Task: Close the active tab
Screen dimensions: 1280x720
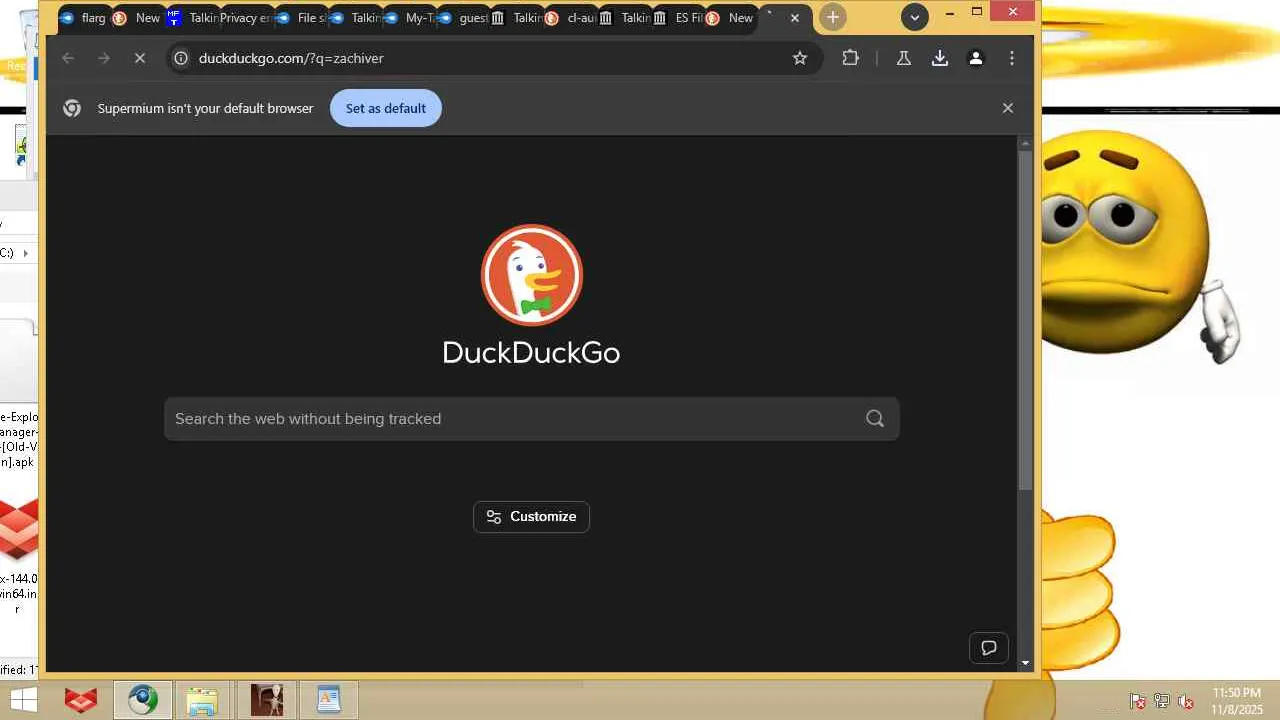Action: point(795,18)
